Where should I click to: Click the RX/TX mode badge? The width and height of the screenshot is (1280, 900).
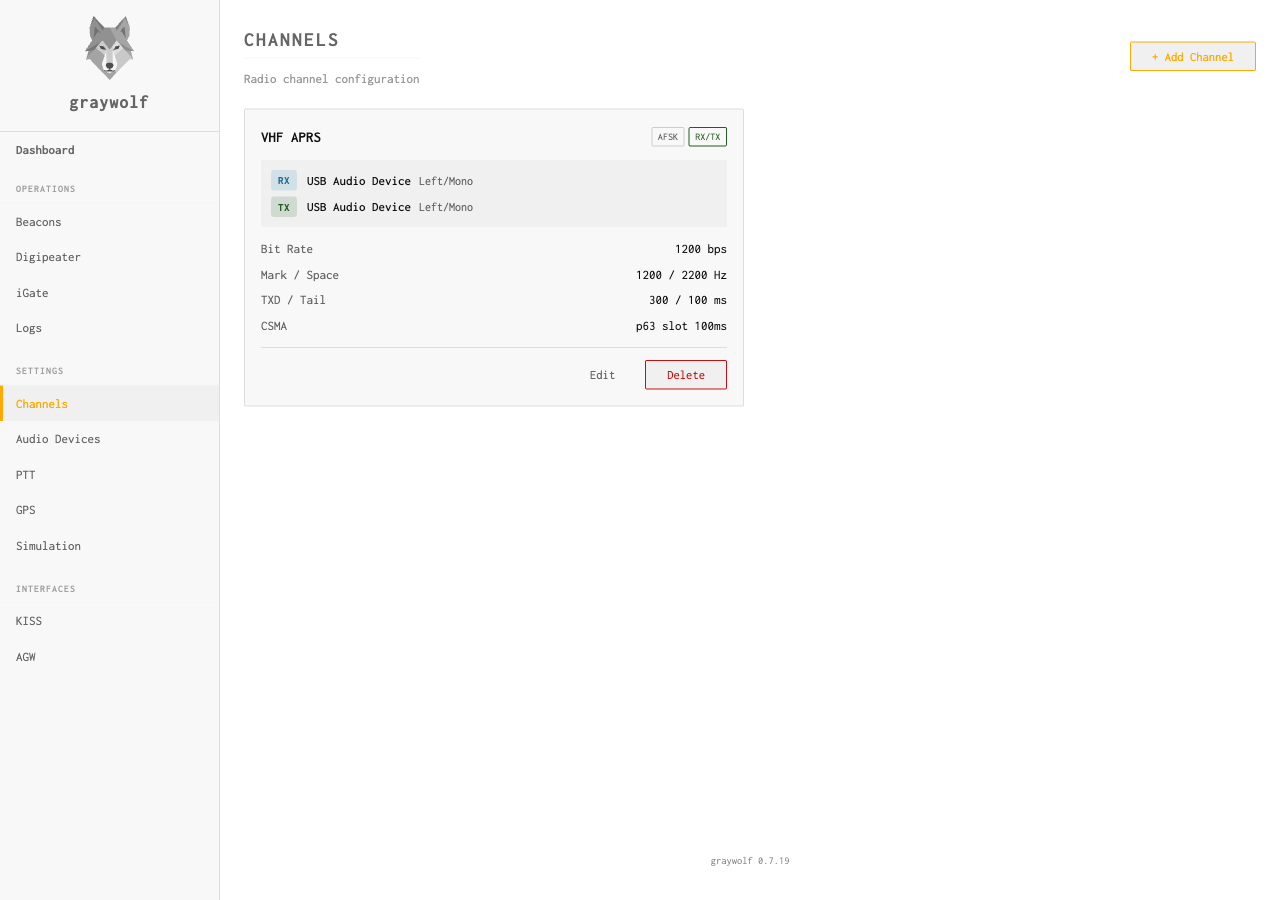point(707,137)
